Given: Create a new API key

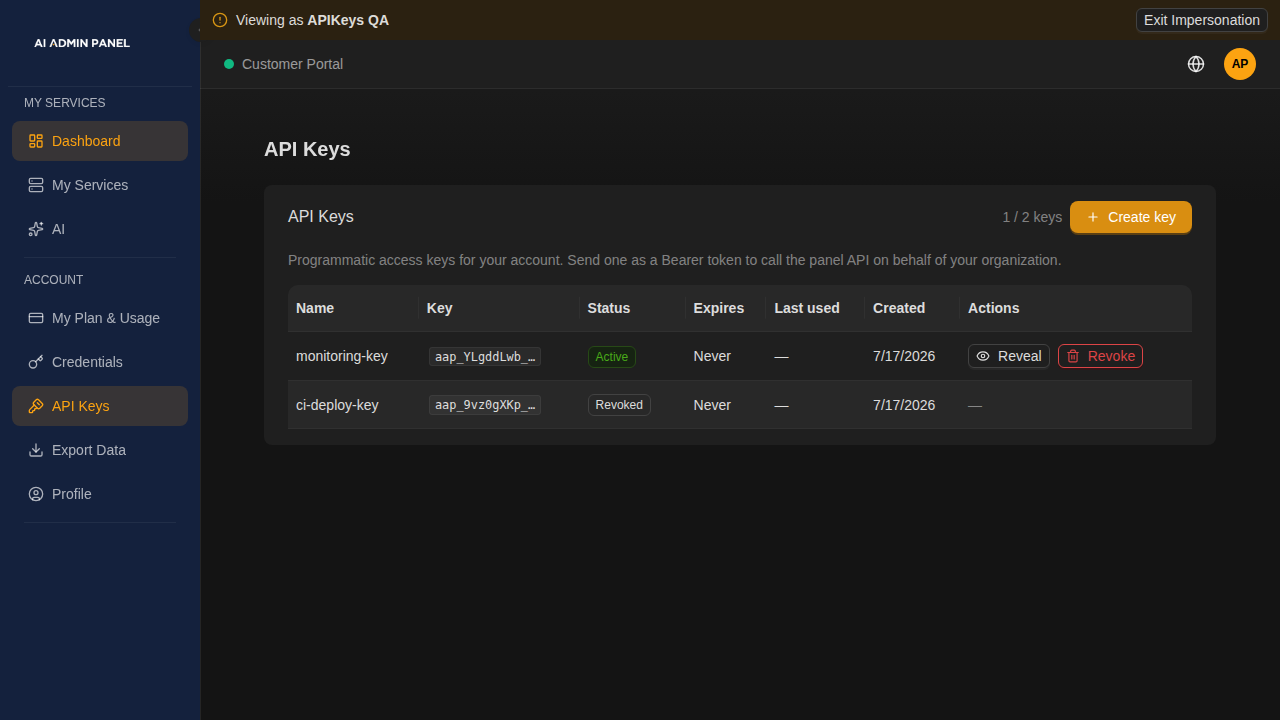Looking at the screenshot, I should 1131,217.
